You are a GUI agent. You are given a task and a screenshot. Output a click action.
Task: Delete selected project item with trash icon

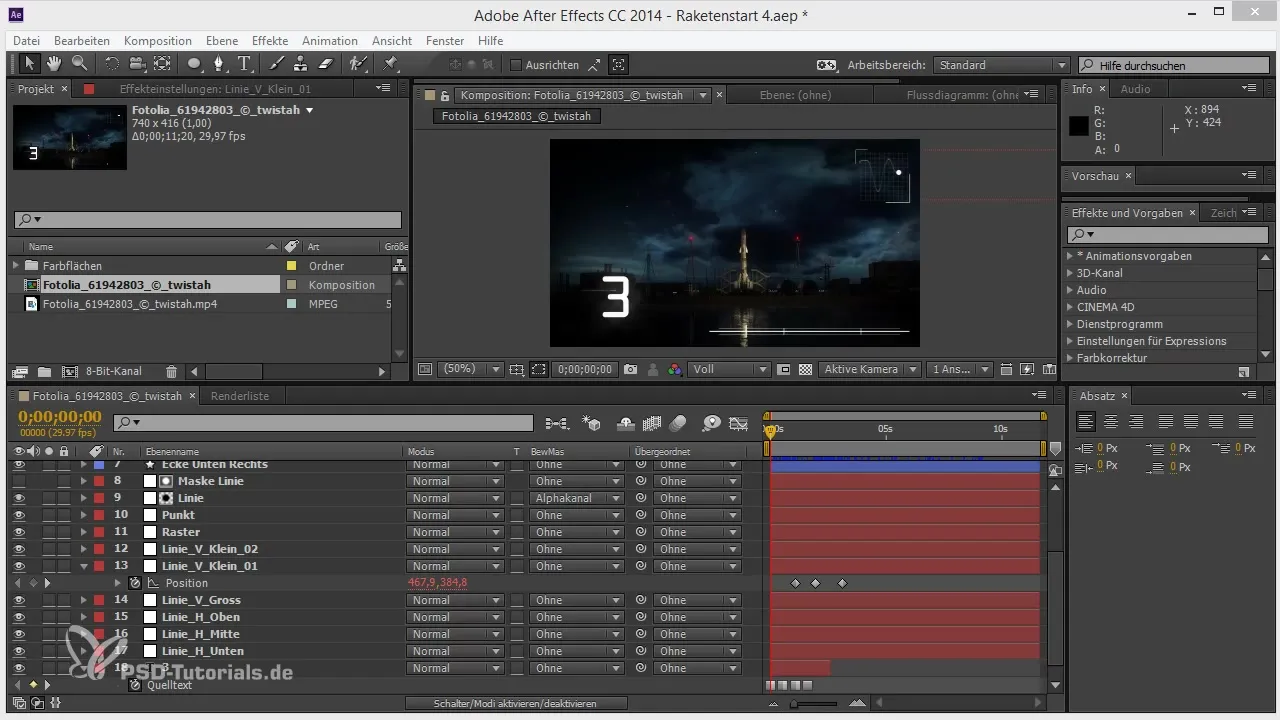click(171, 371)
